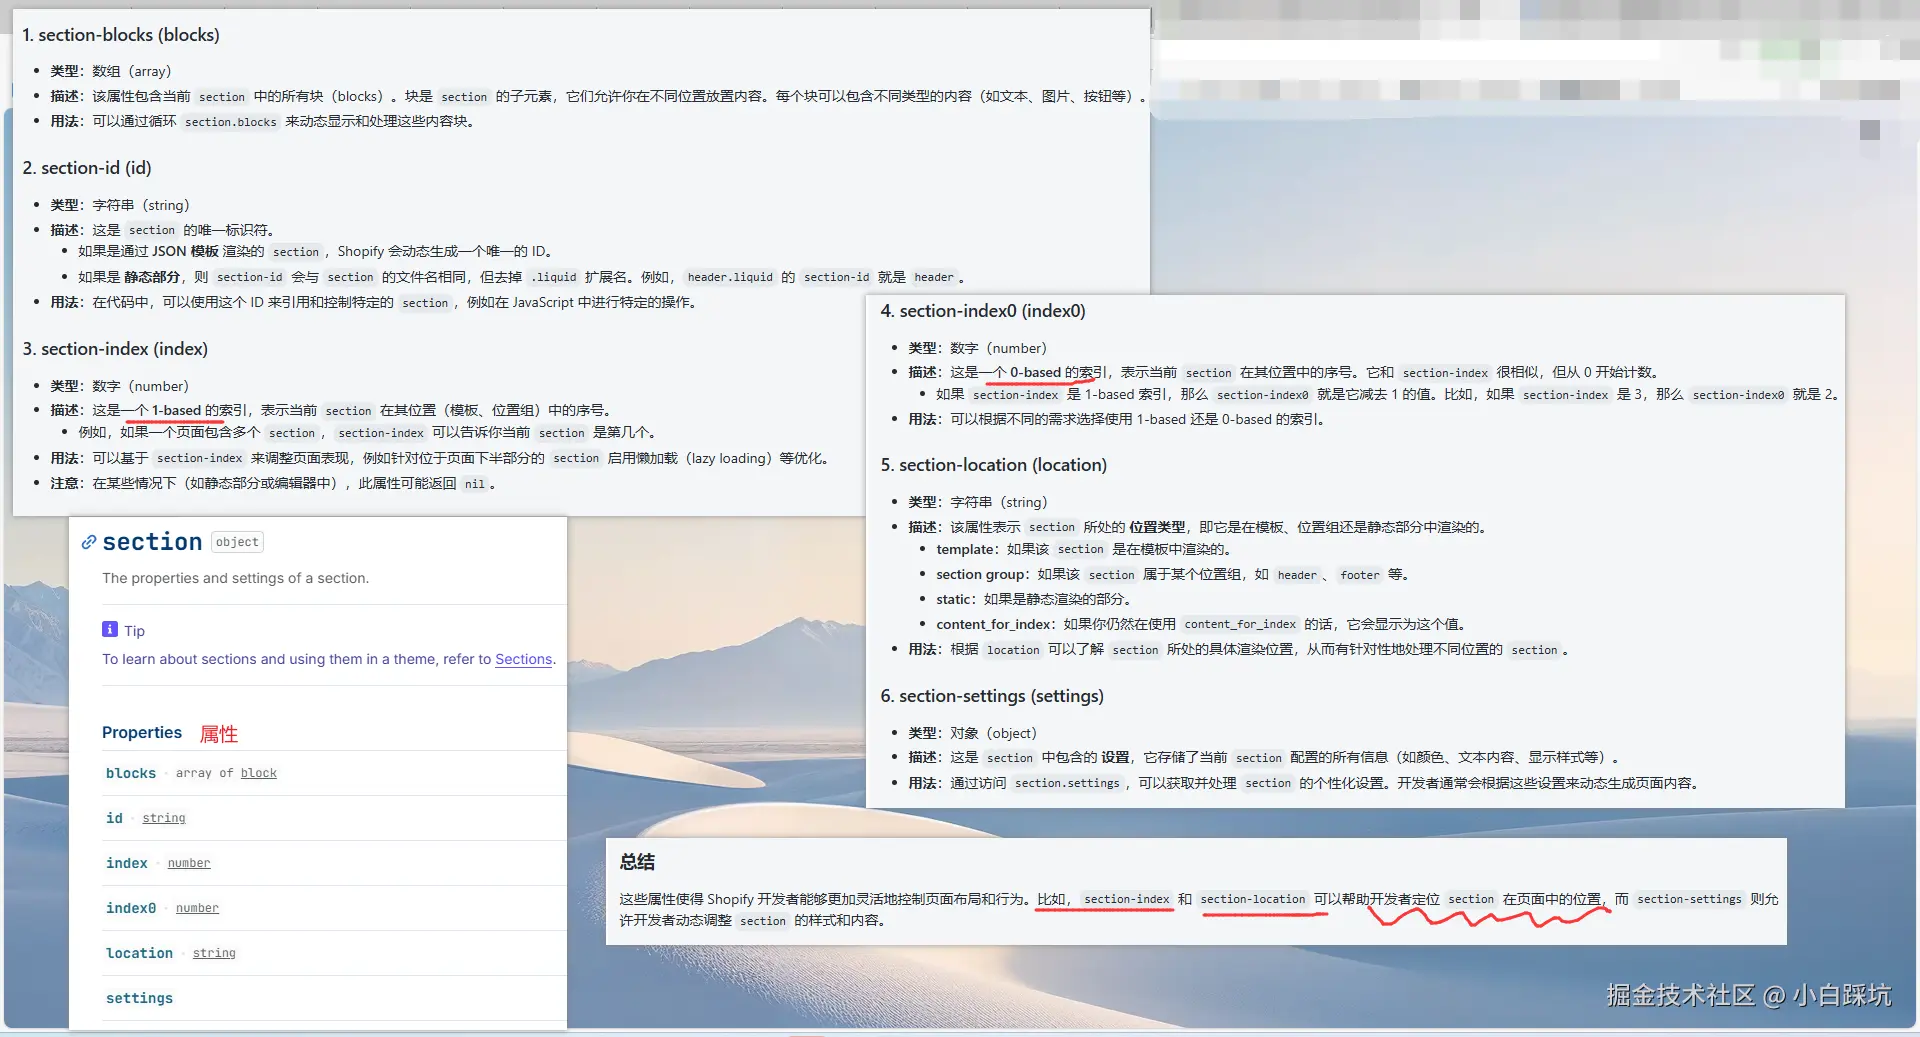Select the id property name

point(114,818)
